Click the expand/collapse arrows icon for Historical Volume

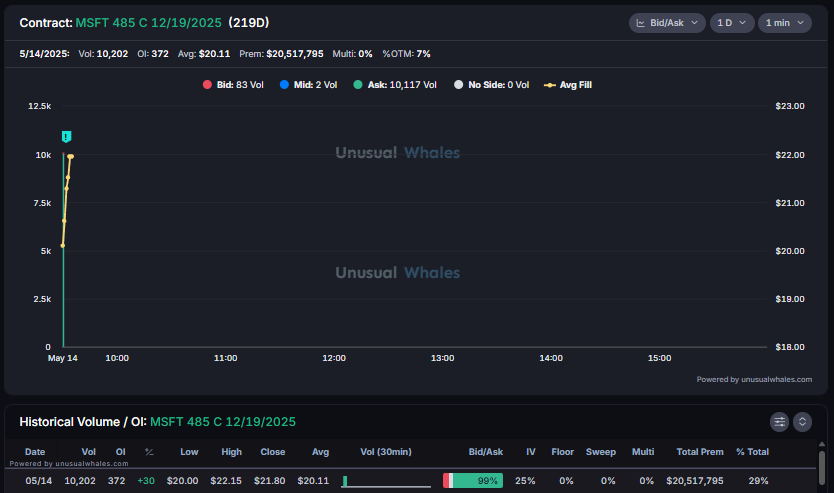802,422
